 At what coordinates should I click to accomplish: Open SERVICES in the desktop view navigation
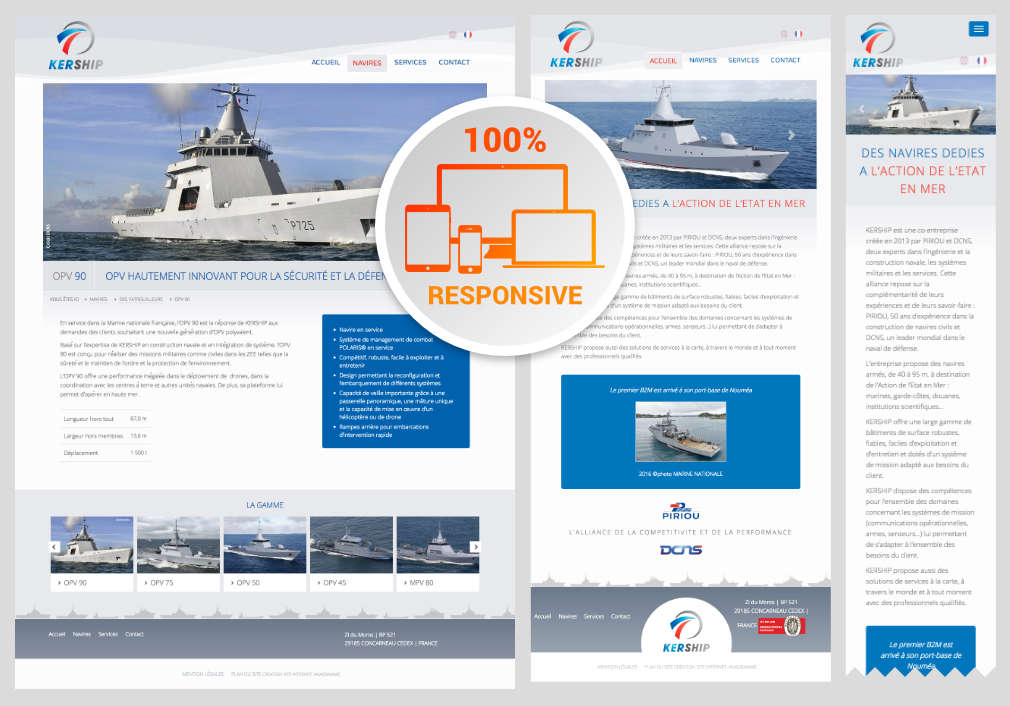pos(410,62)
